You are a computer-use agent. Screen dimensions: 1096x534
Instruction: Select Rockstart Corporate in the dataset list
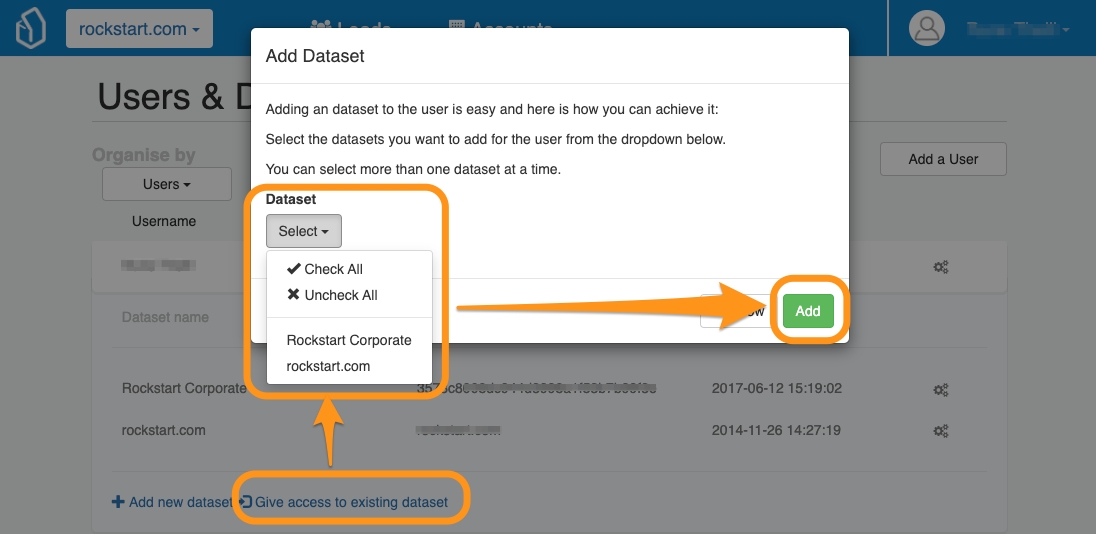[x=349, y=340]
